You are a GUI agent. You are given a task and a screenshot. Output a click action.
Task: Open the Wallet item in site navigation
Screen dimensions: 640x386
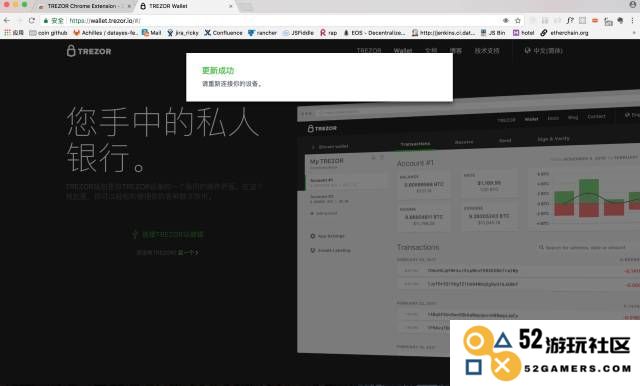[403, 51]
